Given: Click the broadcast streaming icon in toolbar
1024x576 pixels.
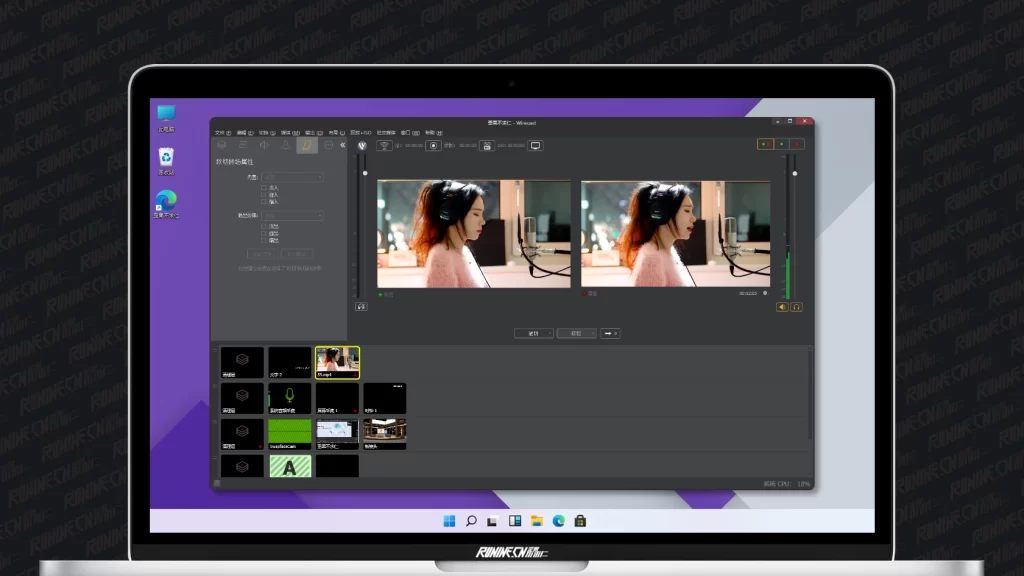Looking at the screenshot, I should [x=385, y=145].
